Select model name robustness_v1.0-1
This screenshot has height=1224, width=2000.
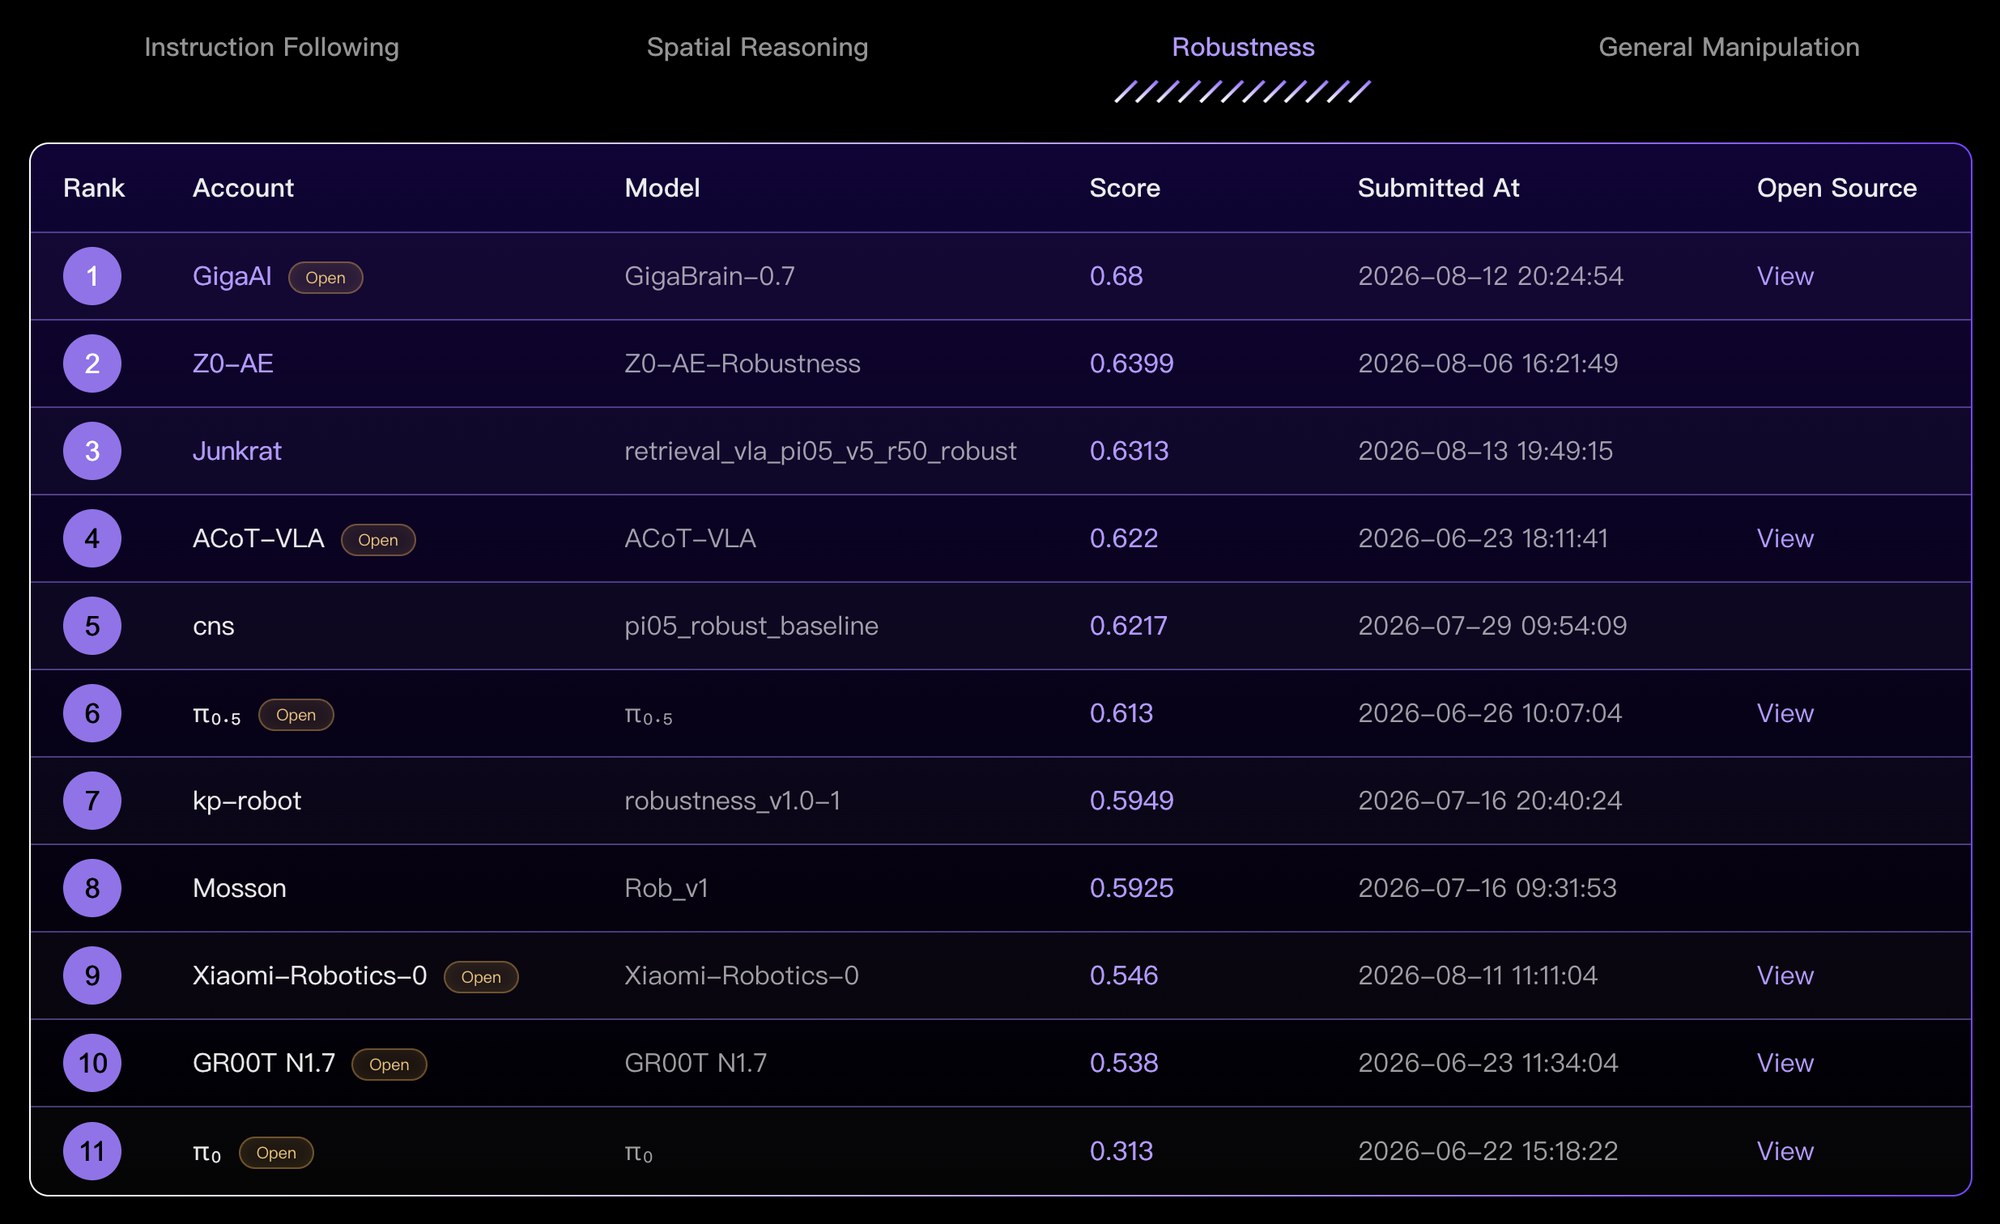click(x=732, y=800)
